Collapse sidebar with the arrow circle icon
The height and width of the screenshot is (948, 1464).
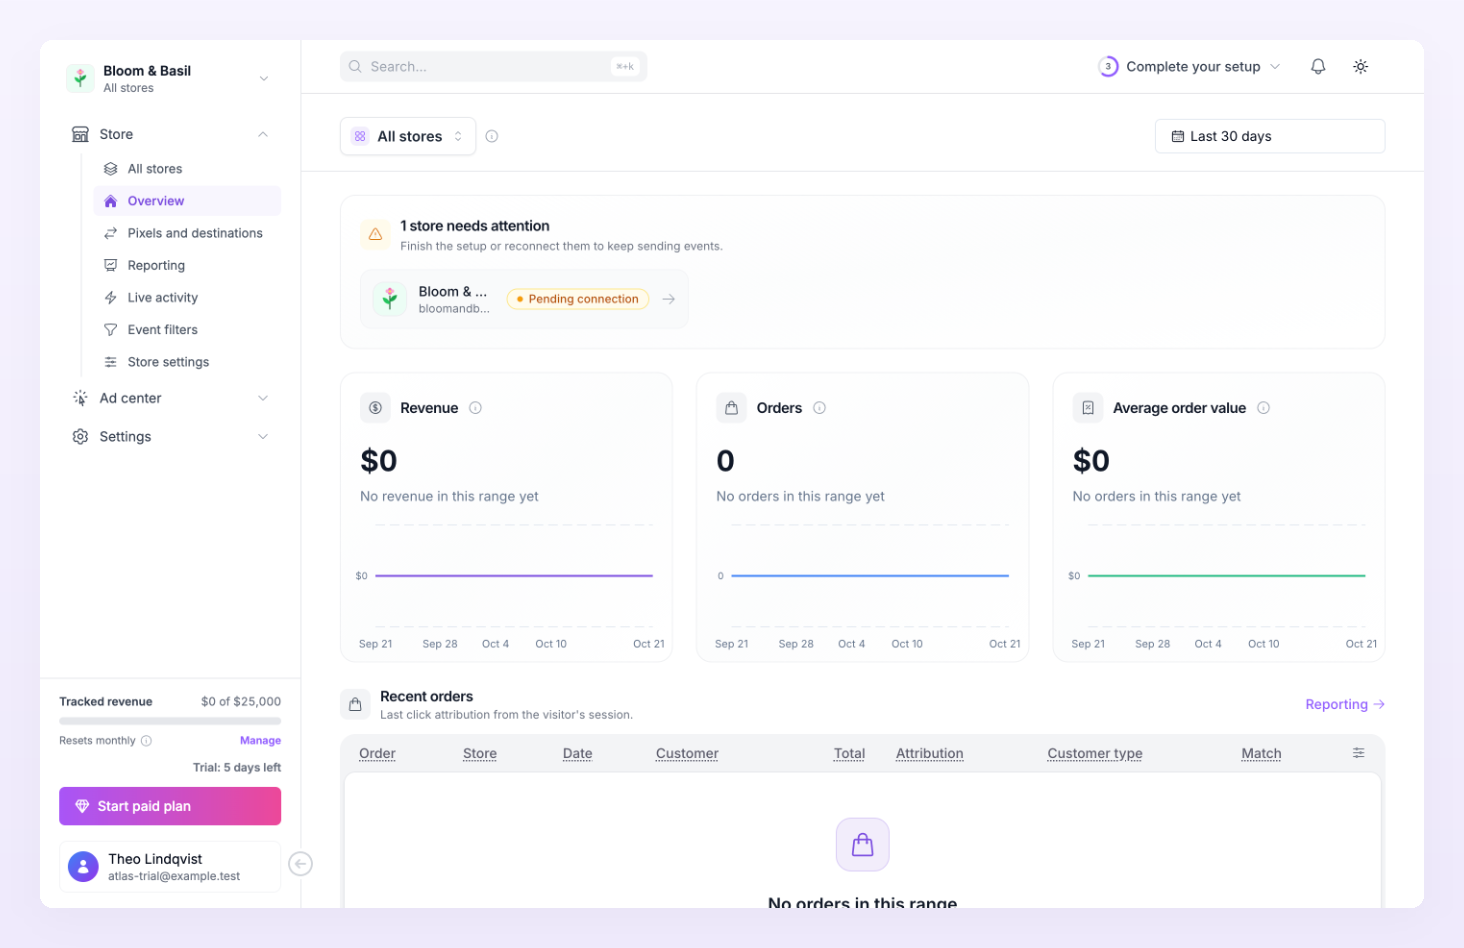click(300, 864)
